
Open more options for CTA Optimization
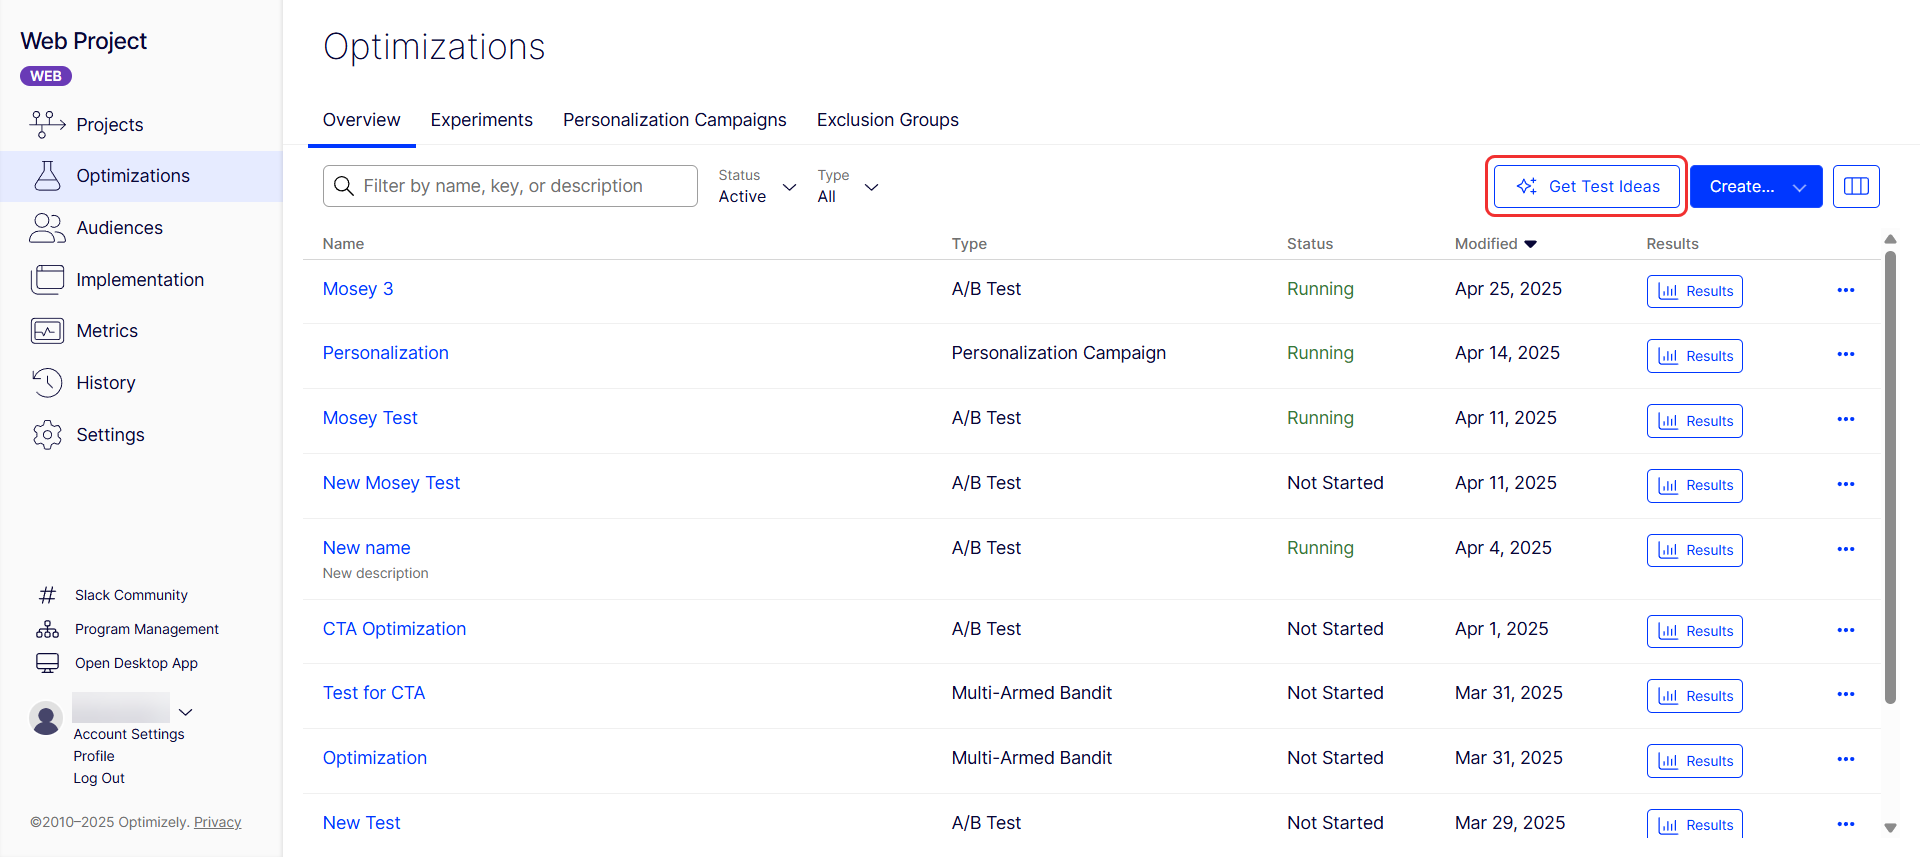click(x=1846, y=630)
